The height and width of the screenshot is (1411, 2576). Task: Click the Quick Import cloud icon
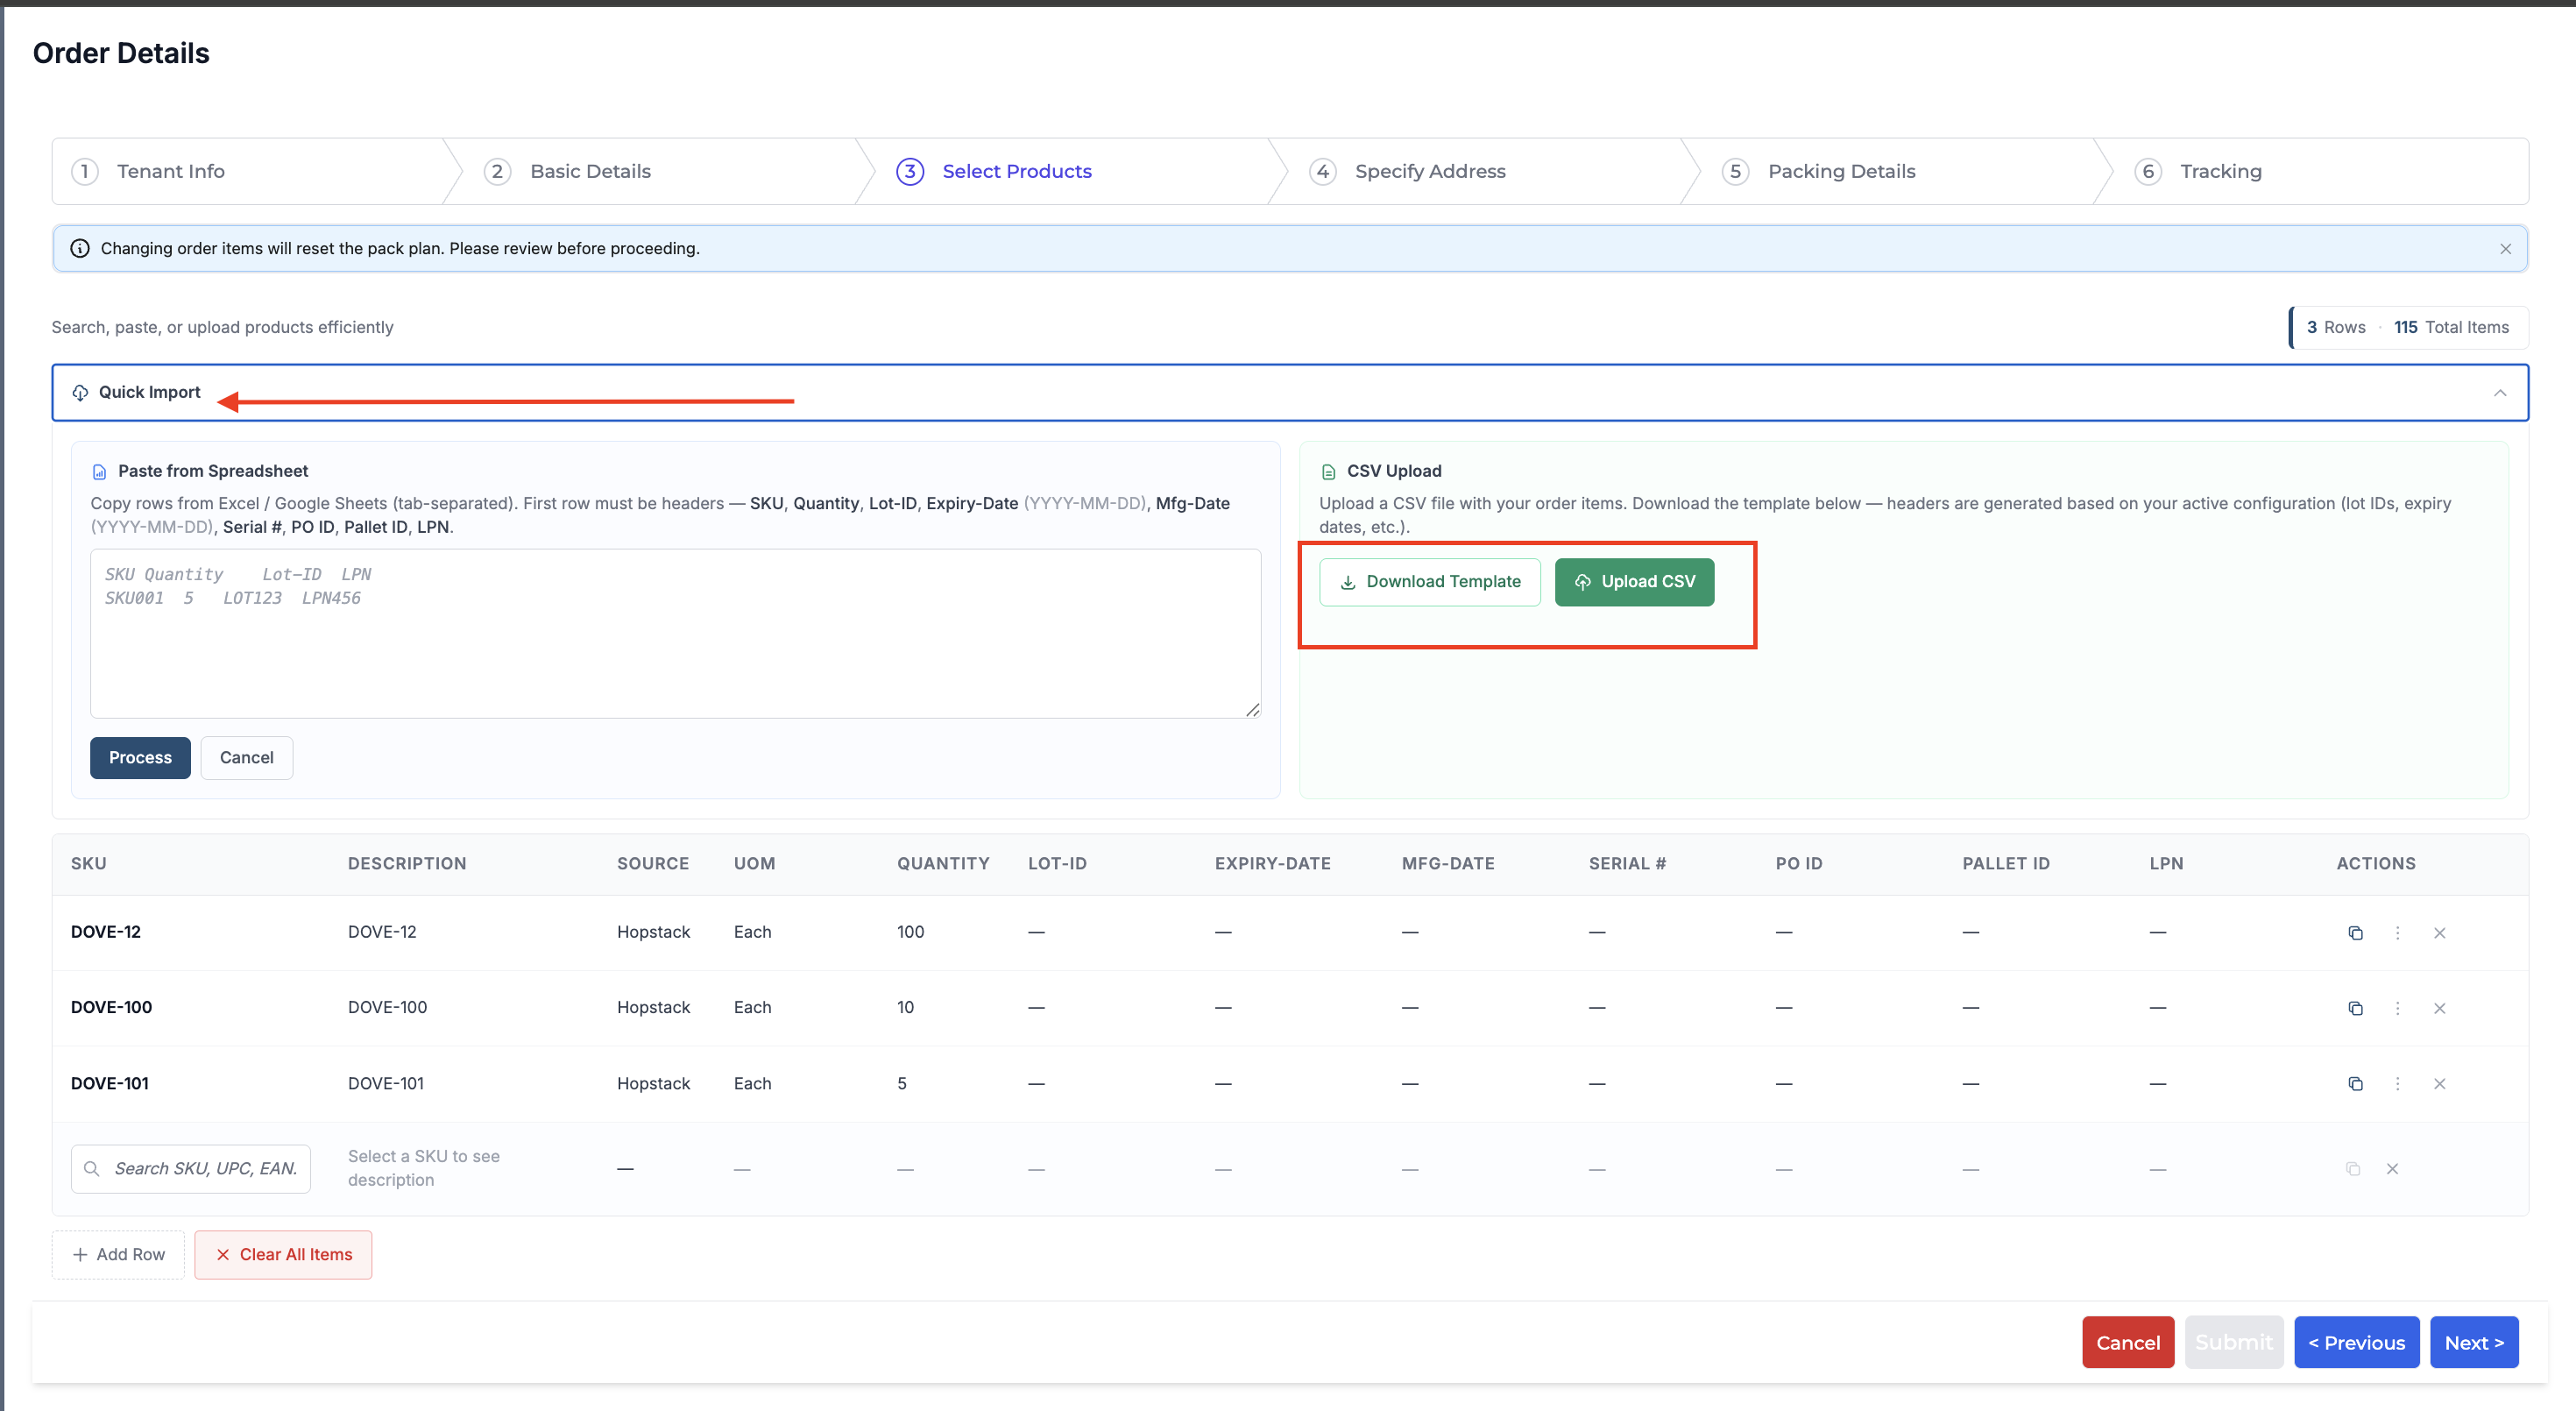point(80,393)
